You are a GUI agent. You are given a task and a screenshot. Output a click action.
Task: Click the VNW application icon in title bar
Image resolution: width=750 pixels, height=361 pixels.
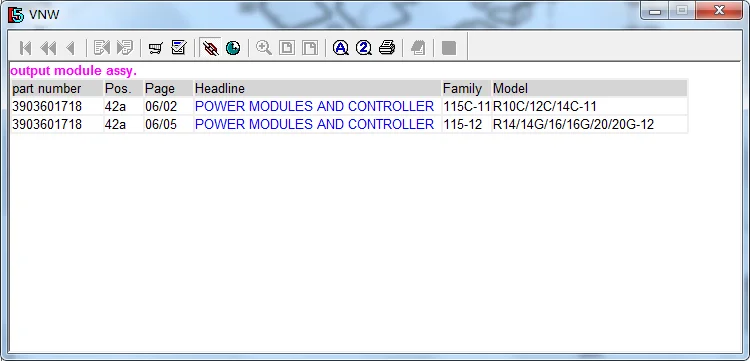point(15,14)
